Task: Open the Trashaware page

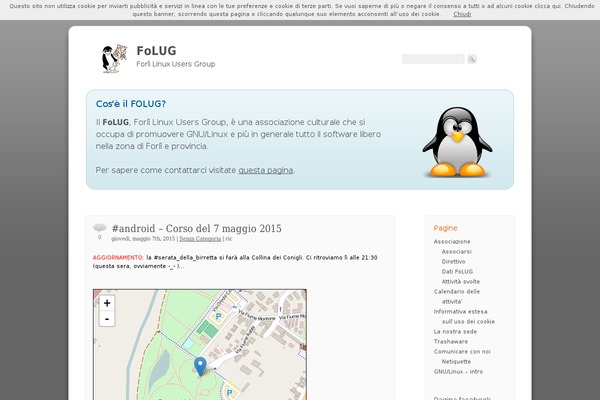Action: [450, 341]
